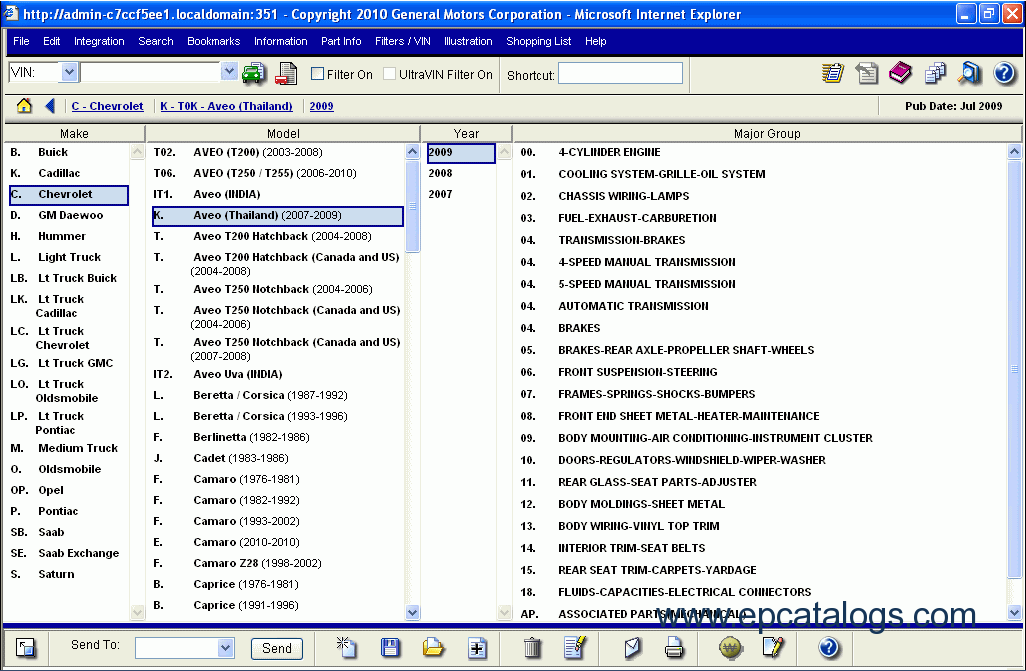Click the gold currency coin icon
The width and height of the screenshot is (1026, 671).
(x=730, y=648)
